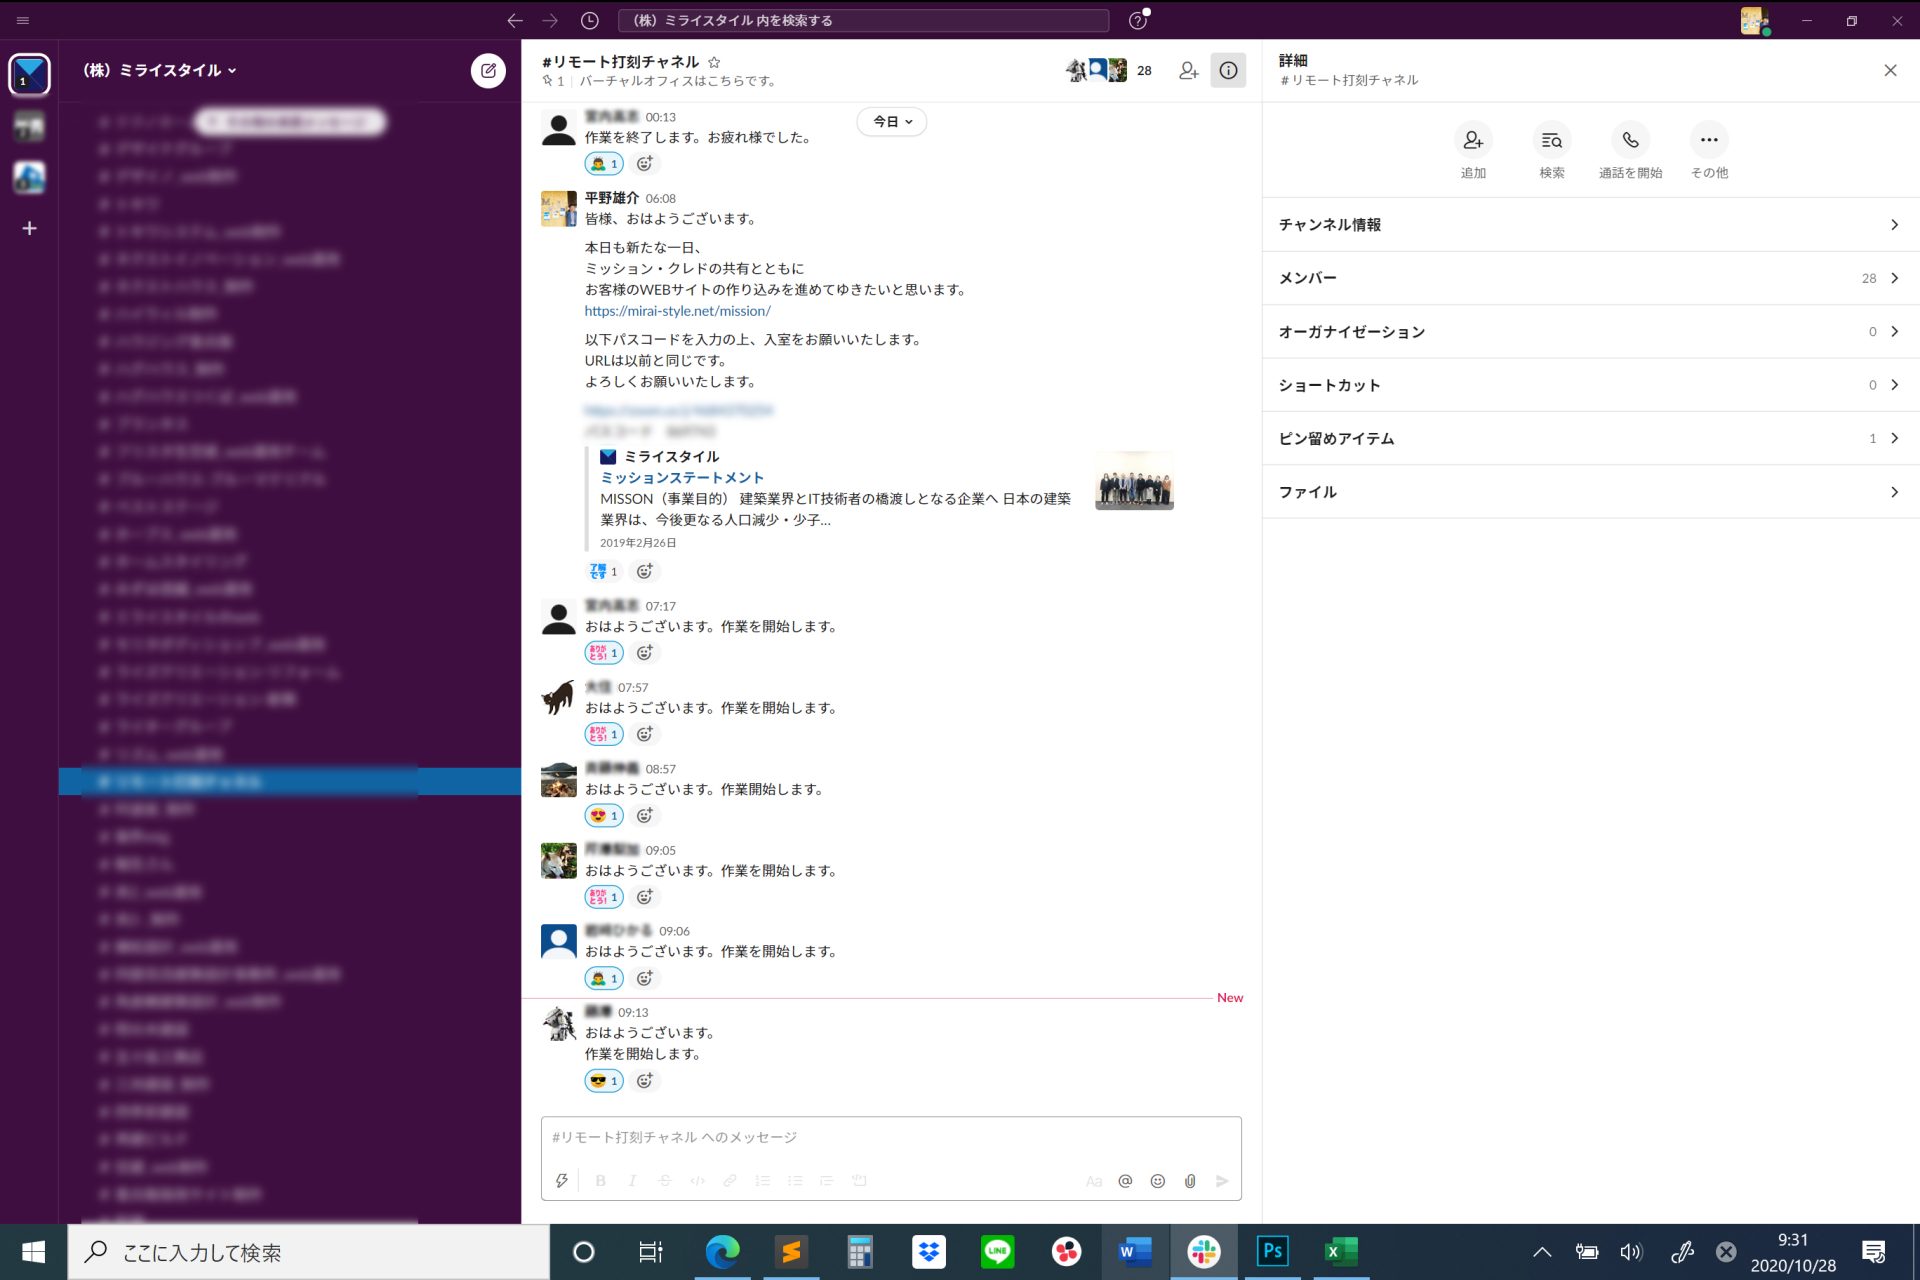
Task: Click the attach file paperclip icon
Action: pyautogui.click(x=1190, y=1181)
